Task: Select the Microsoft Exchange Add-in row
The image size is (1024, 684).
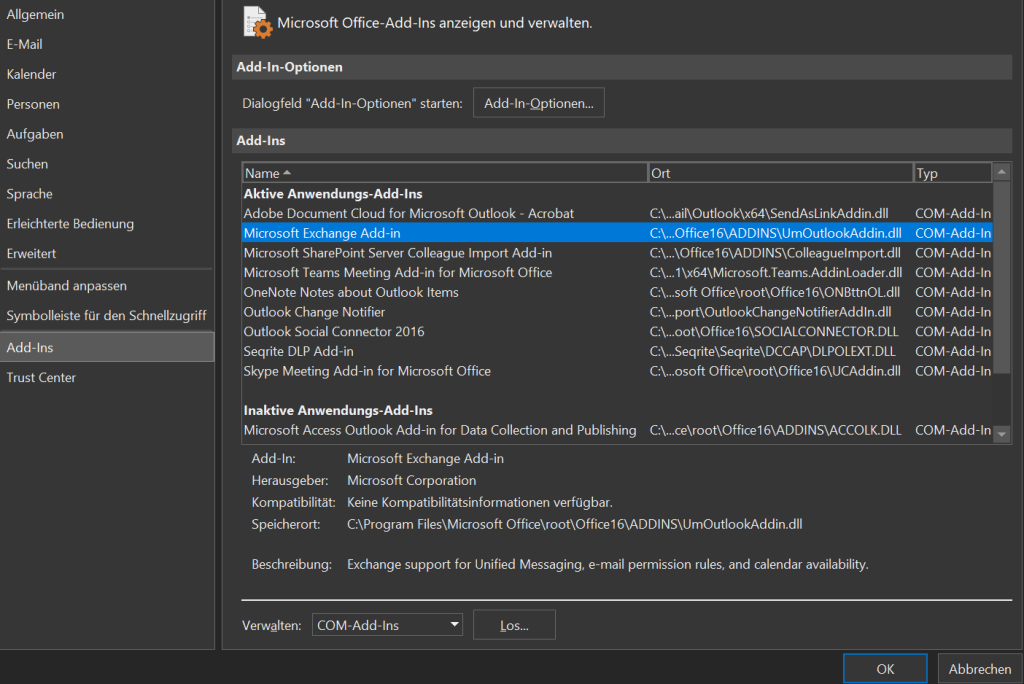Action: pos(616,233)
